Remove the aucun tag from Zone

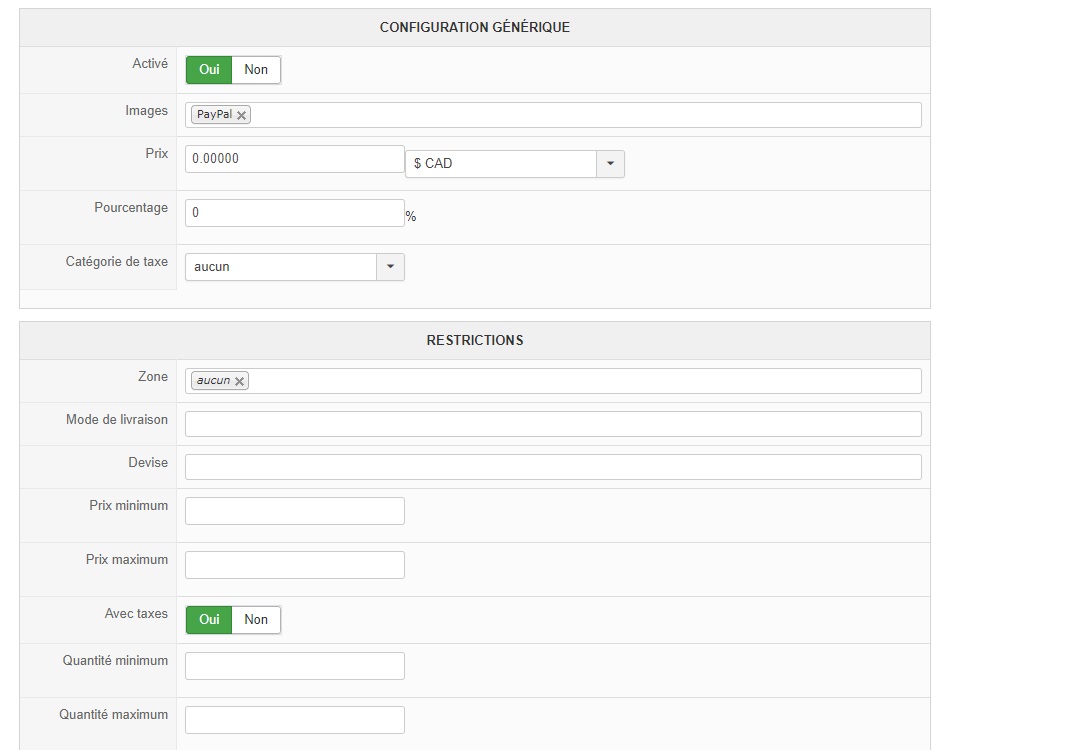point(240,382)
